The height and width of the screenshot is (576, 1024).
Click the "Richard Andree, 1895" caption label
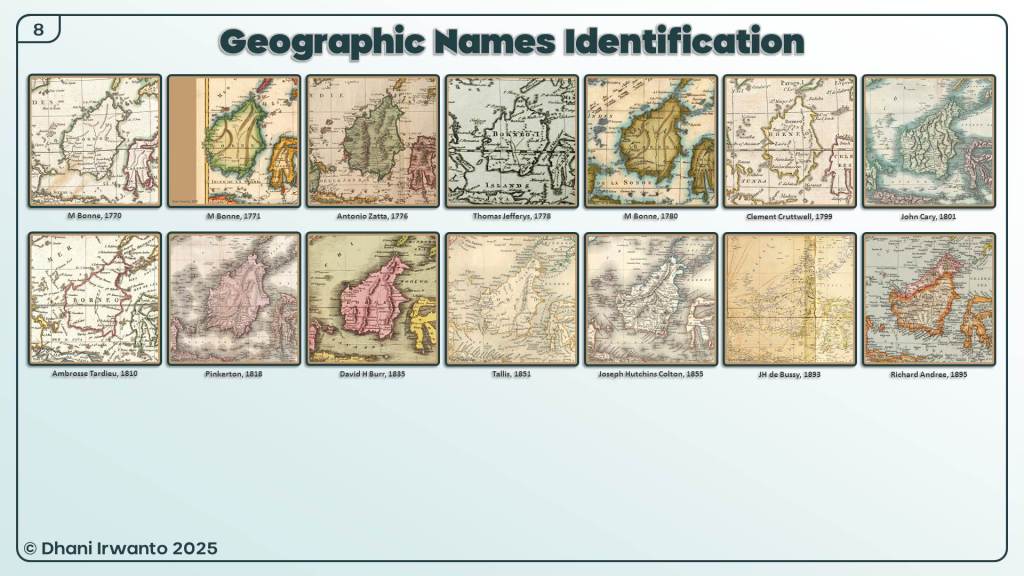928,374
